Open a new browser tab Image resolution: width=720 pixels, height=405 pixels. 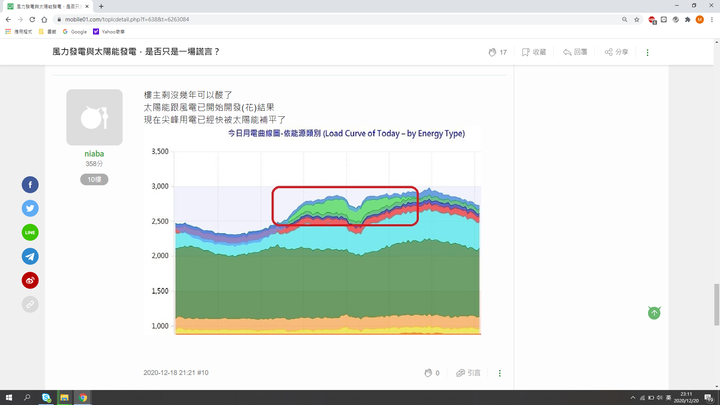pos(101,6)
